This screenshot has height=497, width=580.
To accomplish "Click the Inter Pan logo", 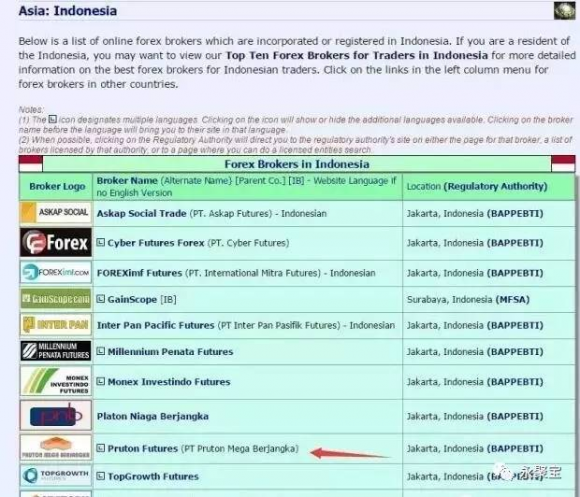I will [55, 325].
